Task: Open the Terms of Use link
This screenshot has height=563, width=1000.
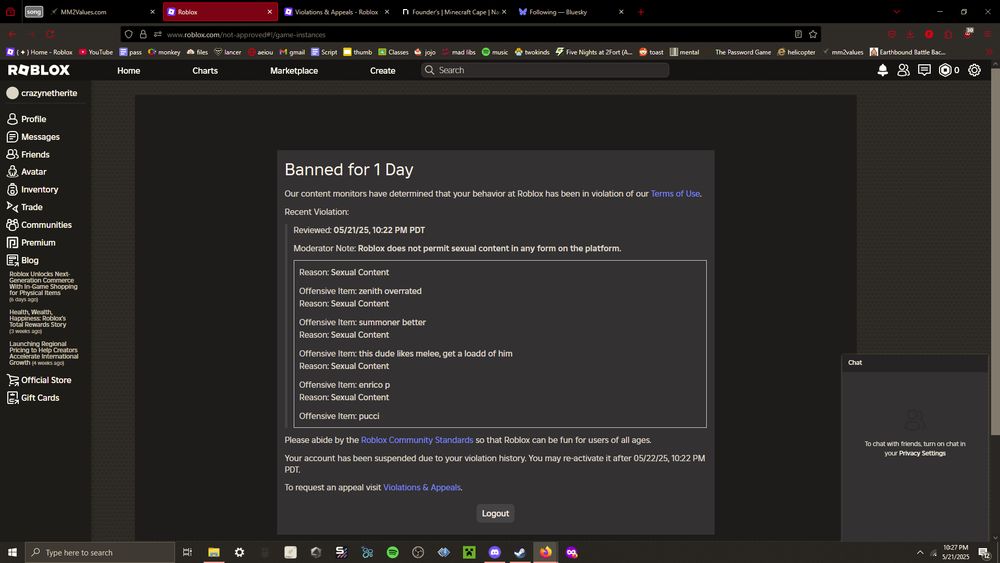Action: pyautogui.click(x=675, y=194)
